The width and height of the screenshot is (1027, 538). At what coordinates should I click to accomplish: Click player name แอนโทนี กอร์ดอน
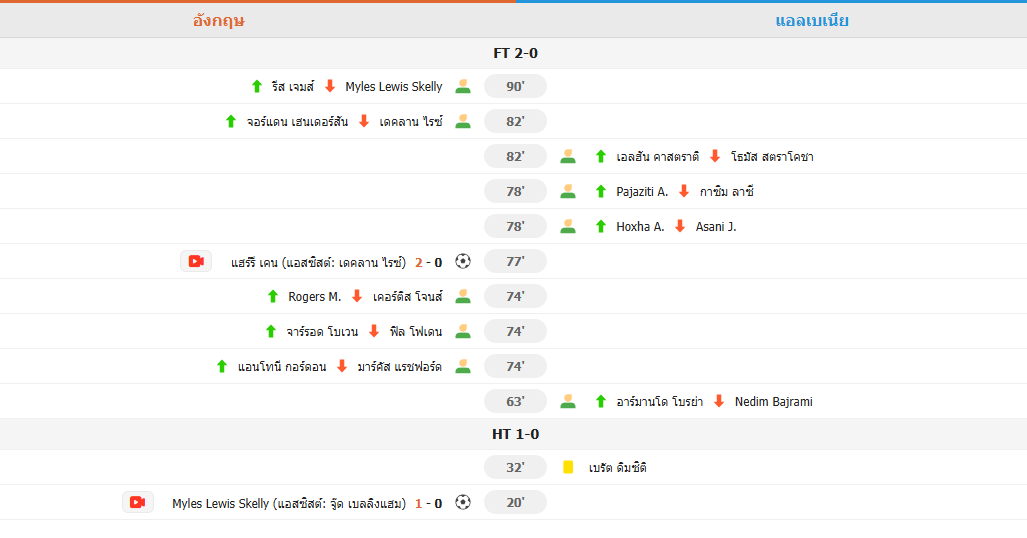(x=282, y=367)
